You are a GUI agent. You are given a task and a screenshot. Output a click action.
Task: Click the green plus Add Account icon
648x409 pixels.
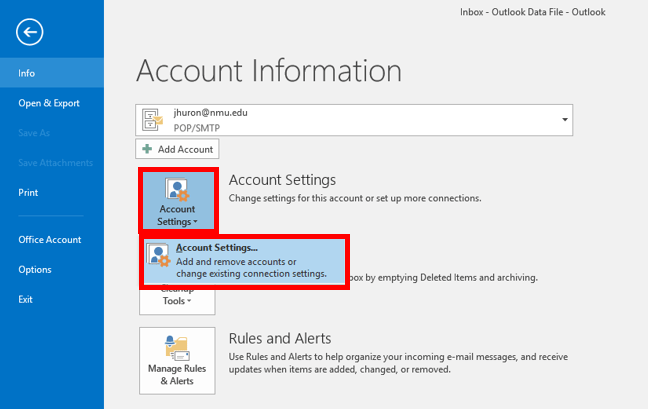click(148, 149)
